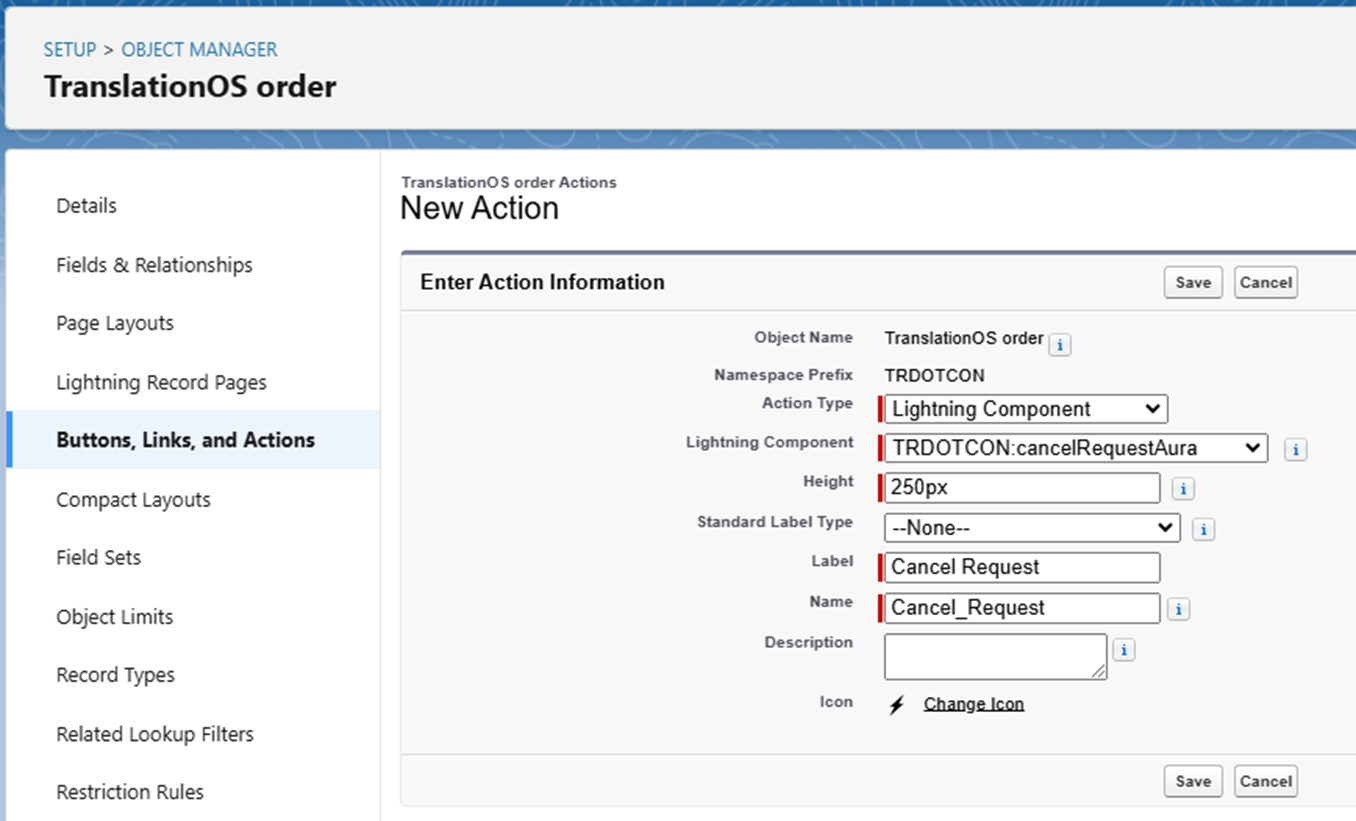Click the info icon next to Object Name
Screen dimensions: 1356x821
click(1060, 345)
